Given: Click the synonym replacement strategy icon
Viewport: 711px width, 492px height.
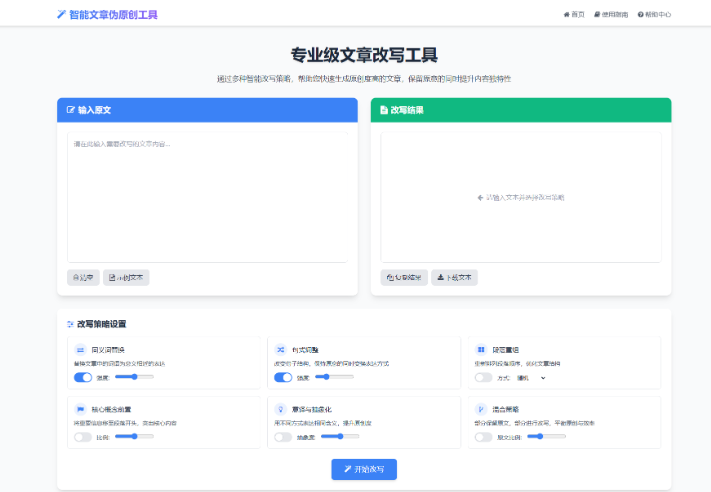Looking at the screenshot, I should tap(80, 351).
